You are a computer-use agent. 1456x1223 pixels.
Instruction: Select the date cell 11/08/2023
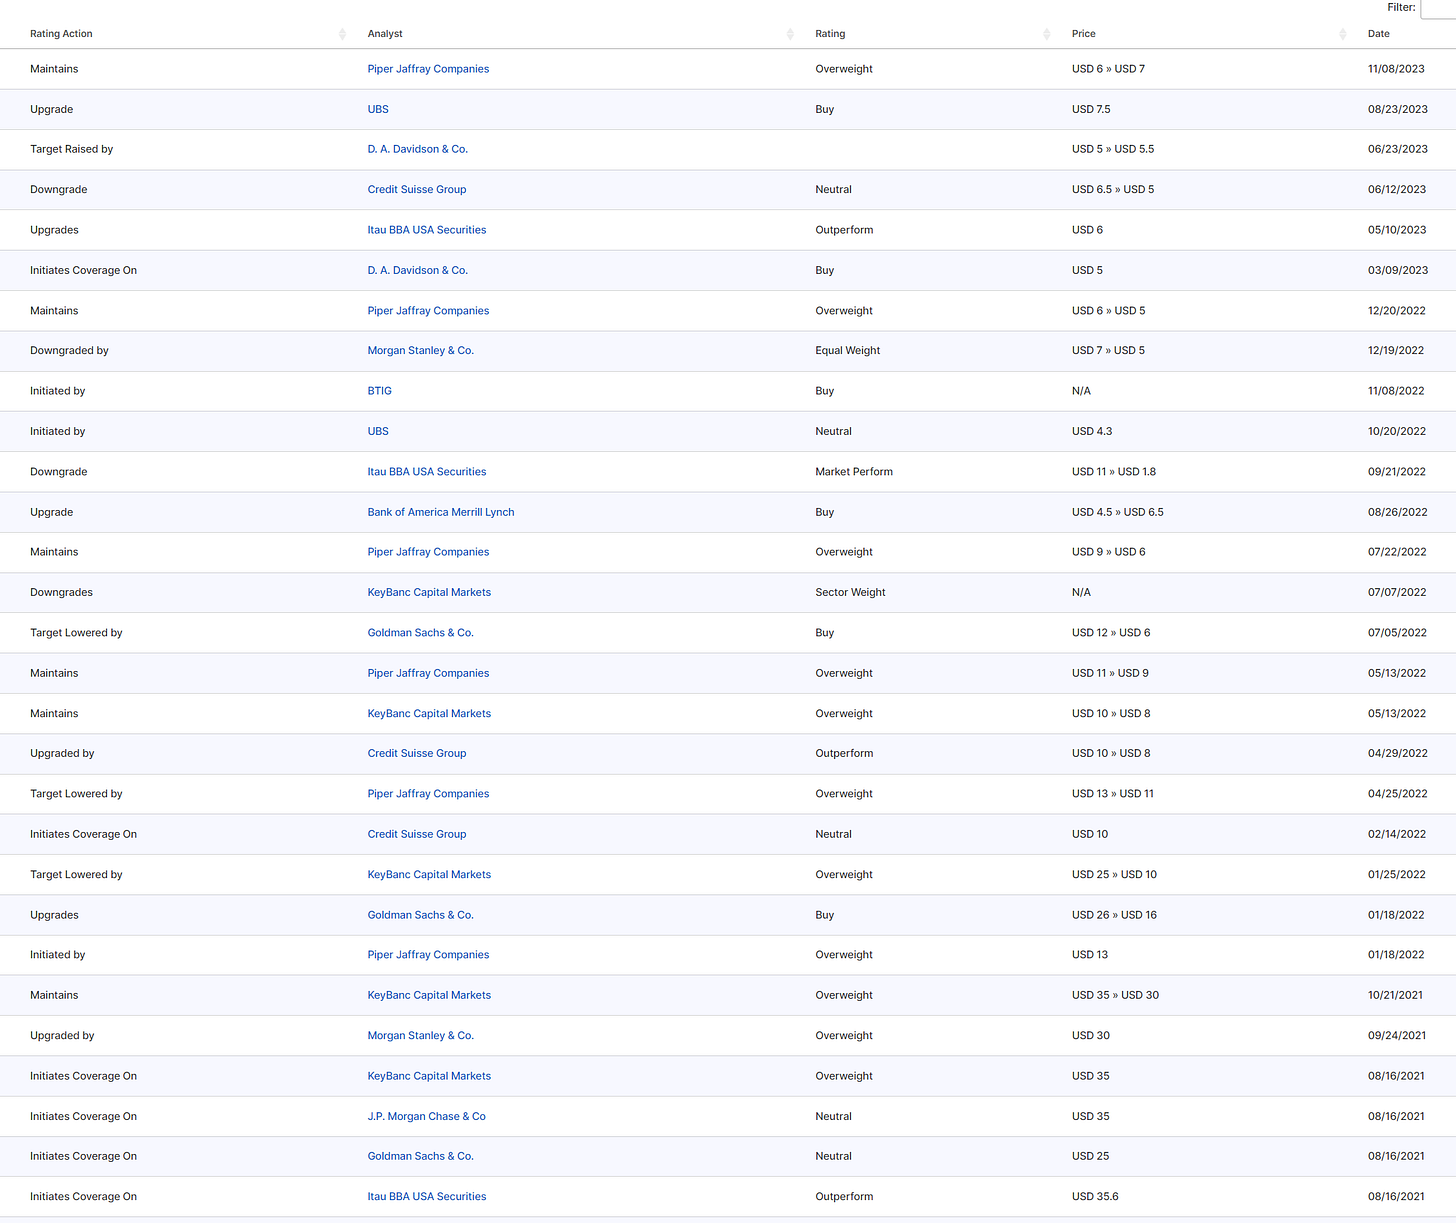tap(1396, 69)
